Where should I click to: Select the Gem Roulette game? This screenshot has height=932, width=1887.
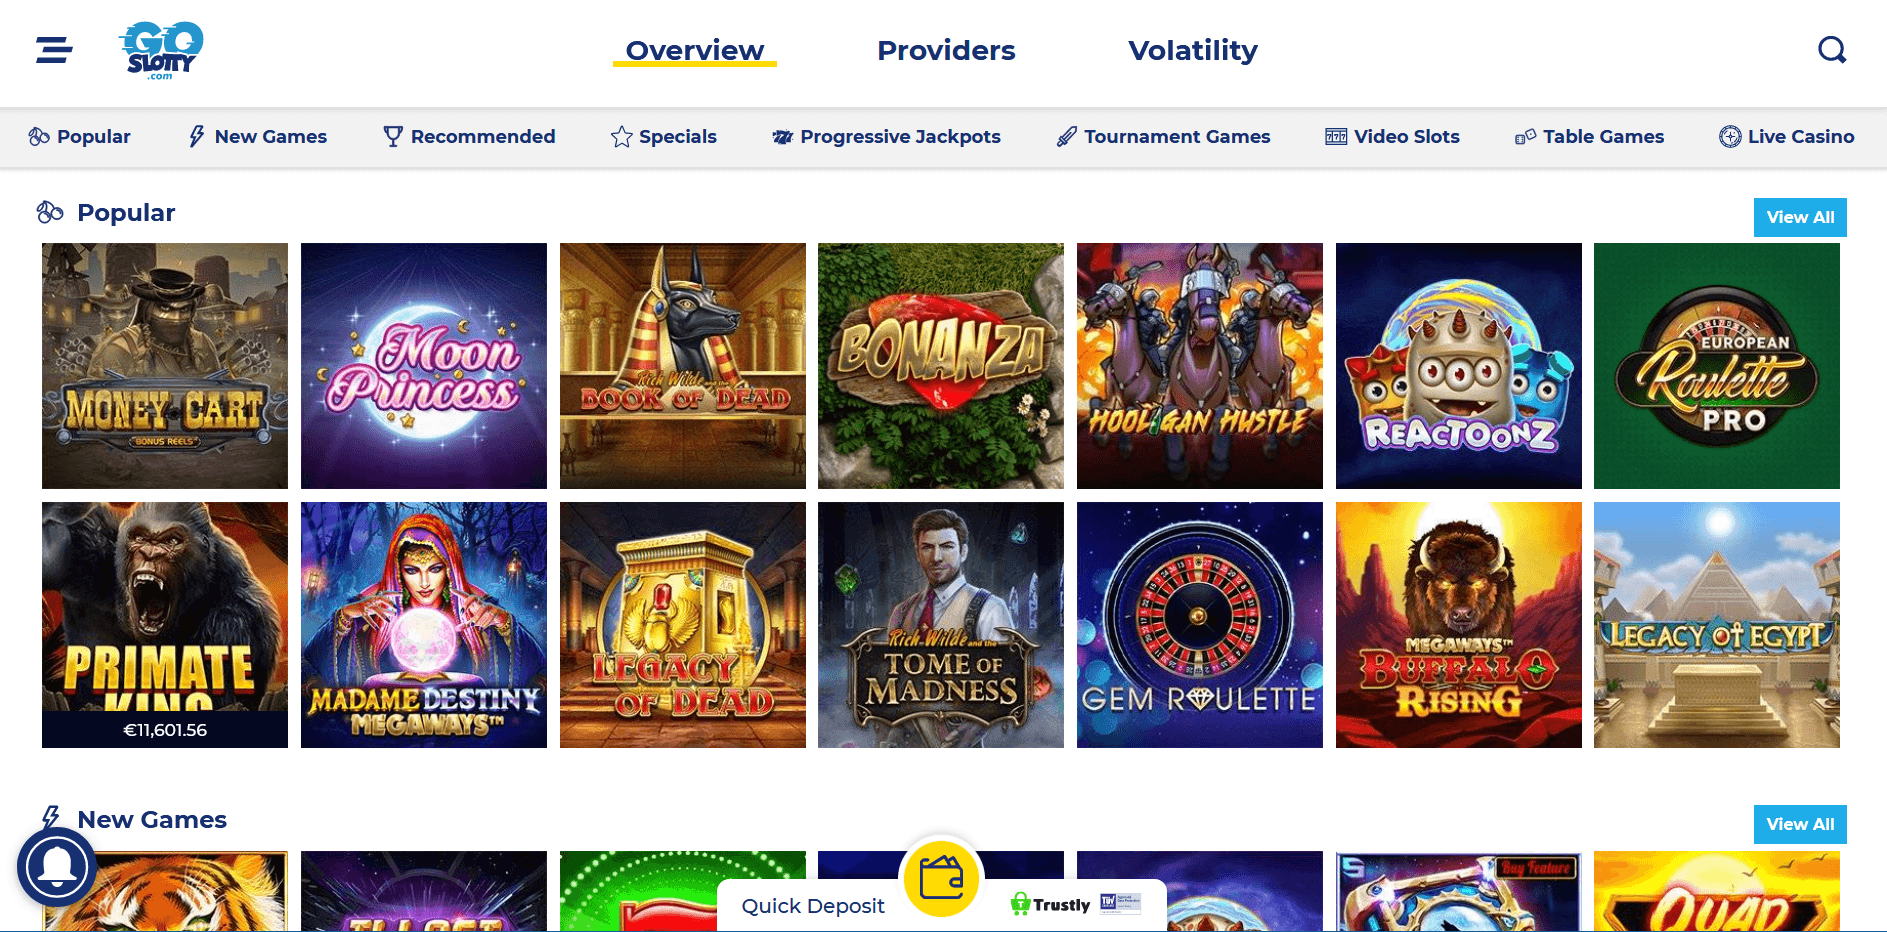(x=1200, y=625)
